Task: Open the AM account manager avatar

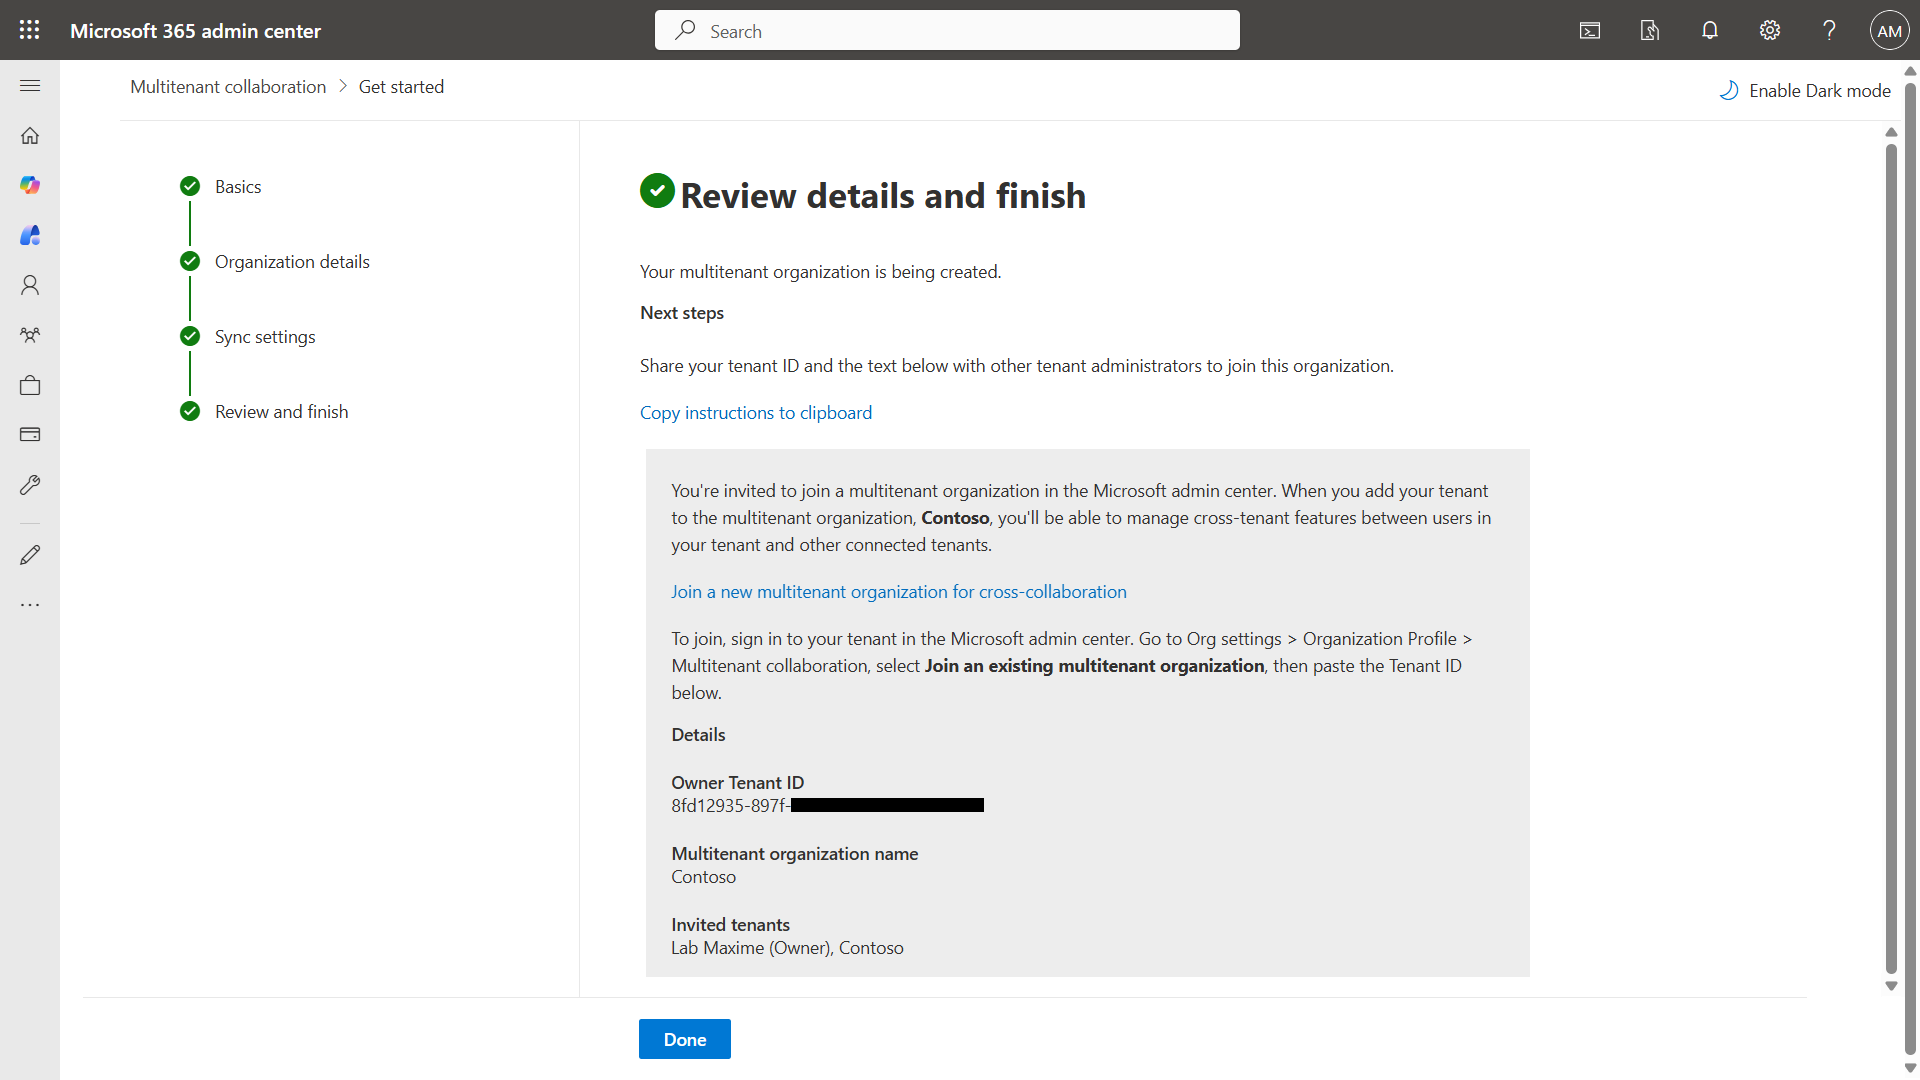Action: tap(1889, 31)
